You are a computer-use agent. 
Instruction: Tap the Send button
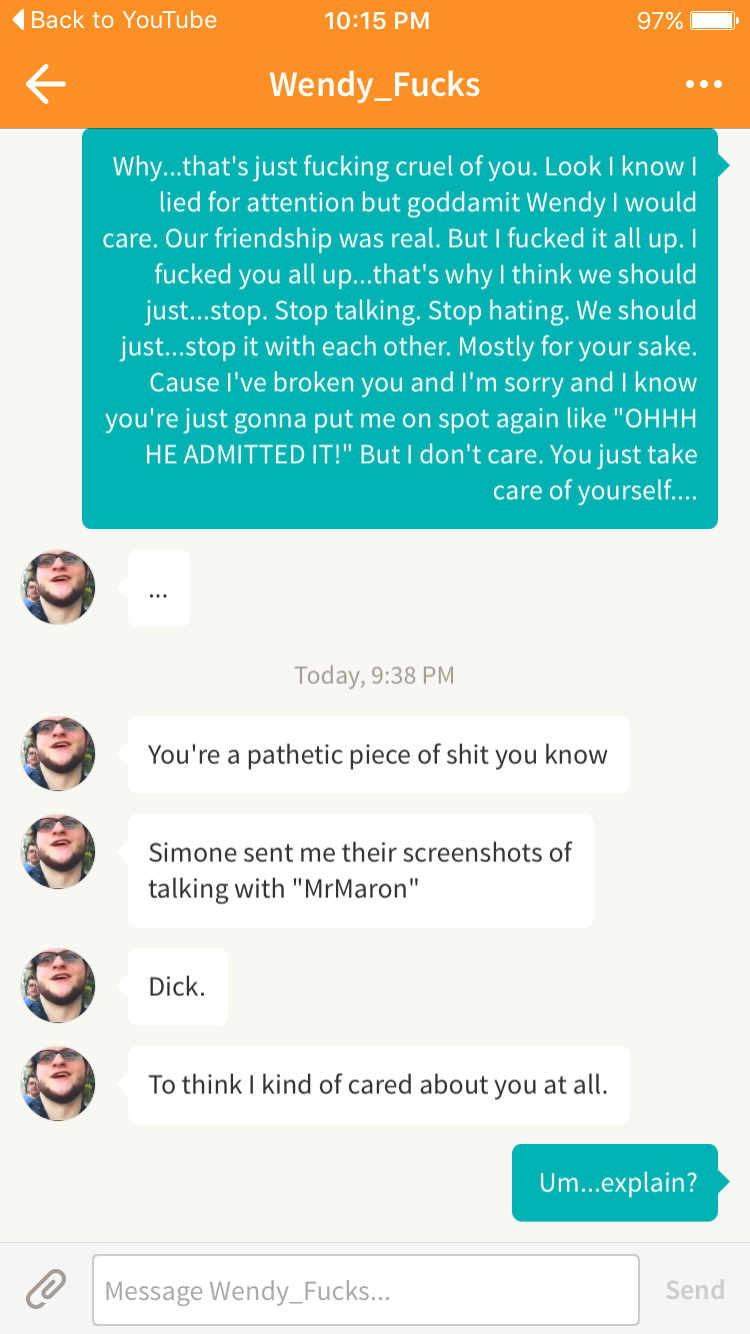tap(695, 1290)
